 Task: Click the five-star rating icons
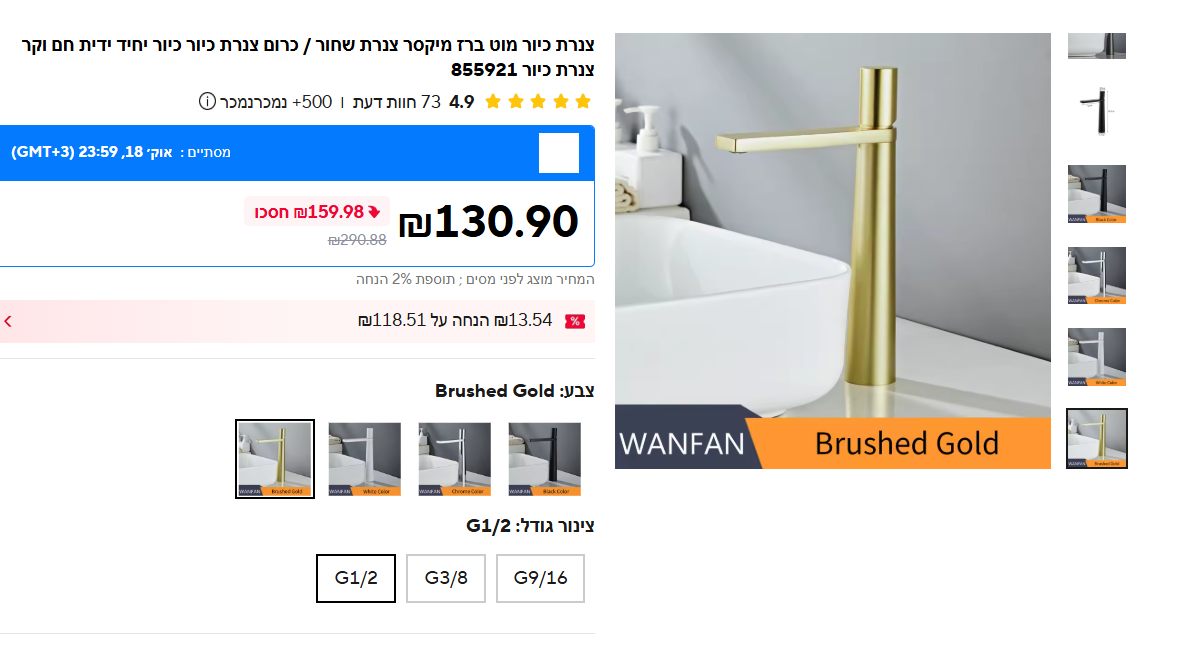pos(538,101)
